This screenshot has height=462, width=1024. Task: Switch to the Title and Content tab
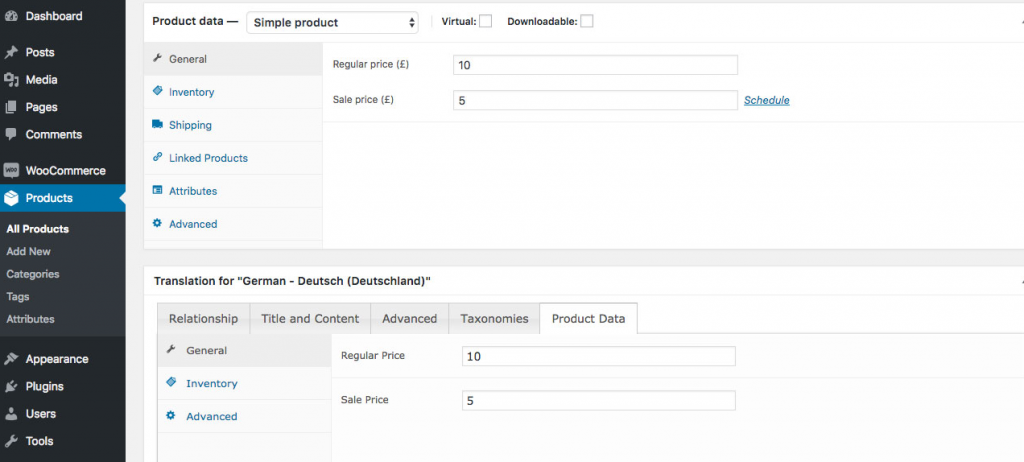tap(310, 319)
